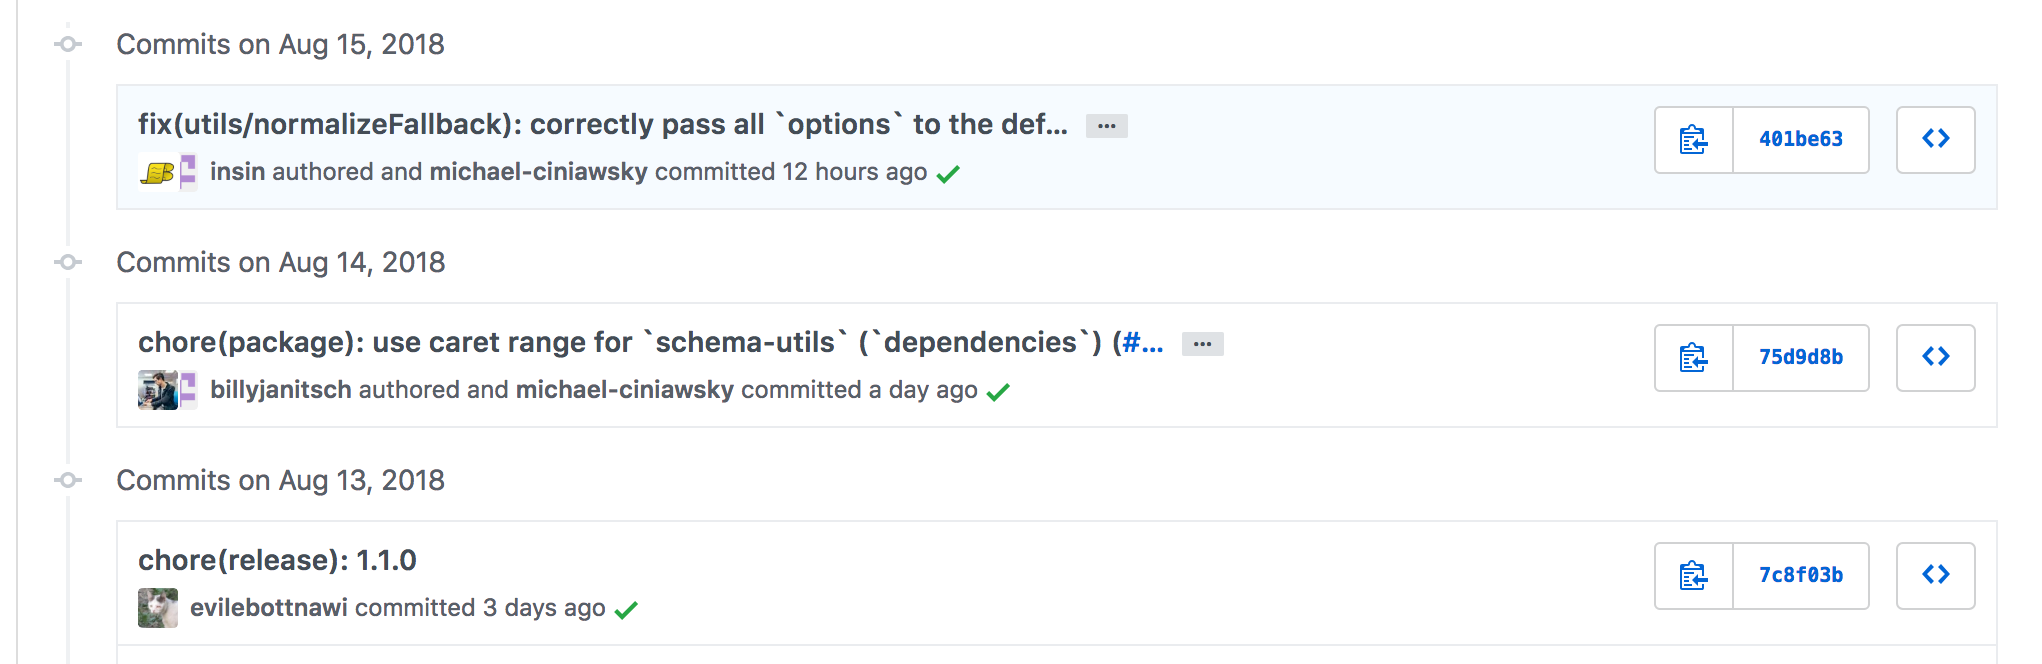Open the fix(utils/normalizeFallback) commit title
Viewport: 2042px width, 664px height.
602,124
